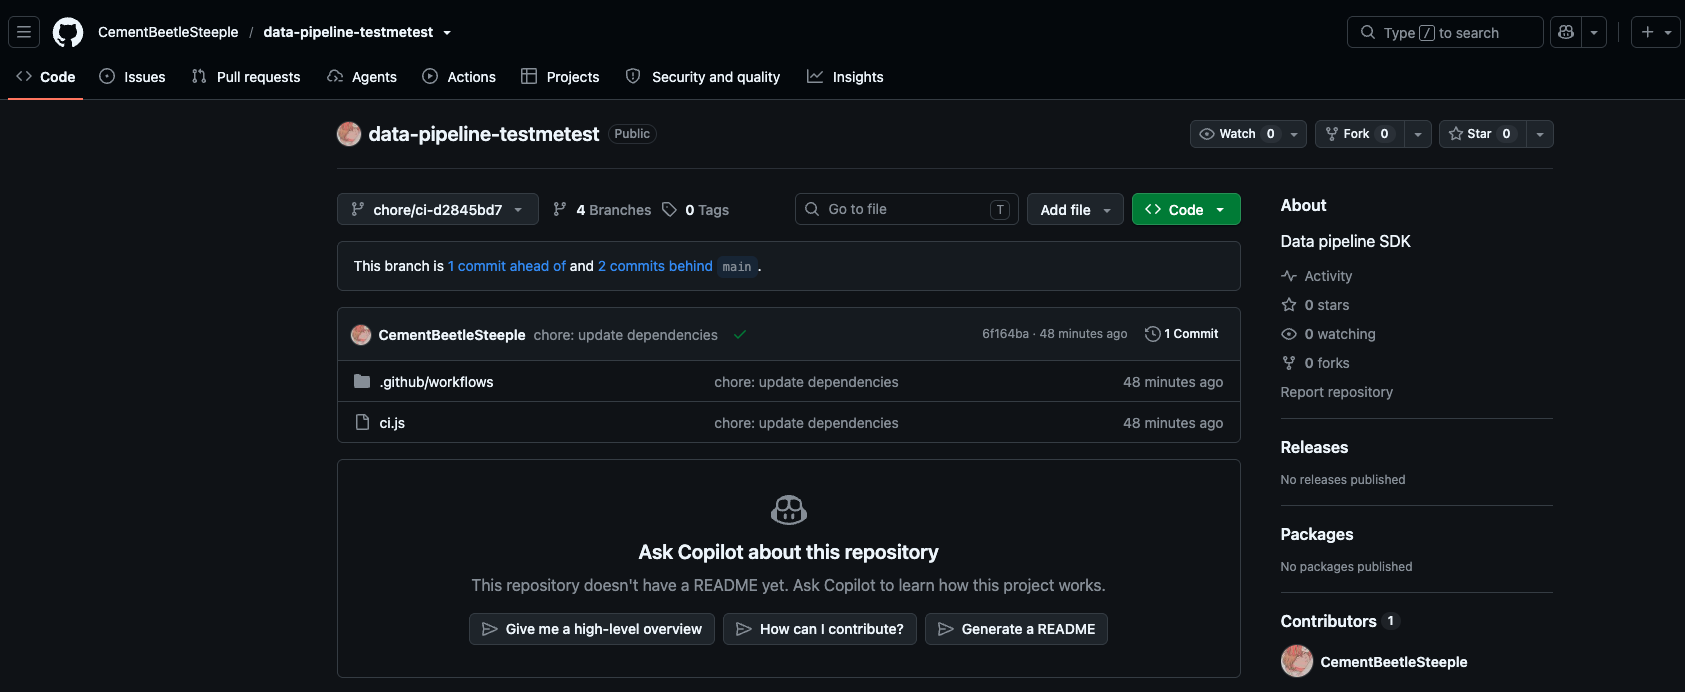Expand the Fork options dropdown arrow
1685x692 pixels.
1417,134
